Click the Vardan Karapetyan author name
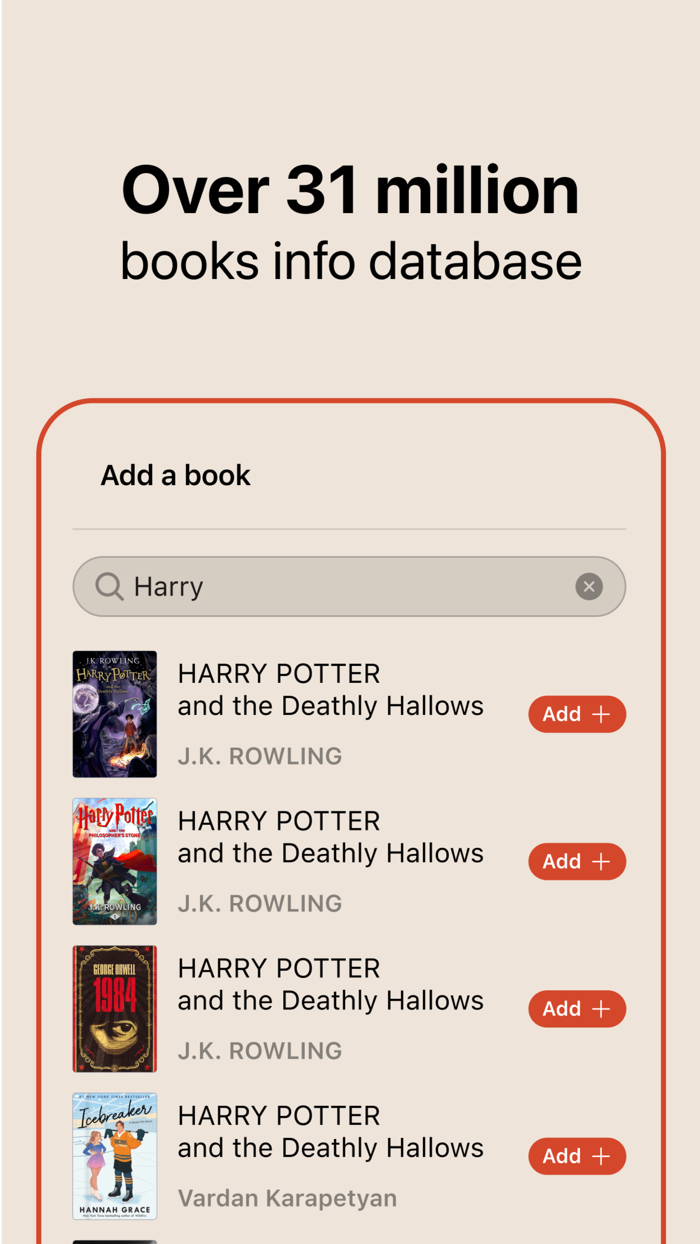The image size is (700, 1244). pyautogui.click(x=287, y=1198)
